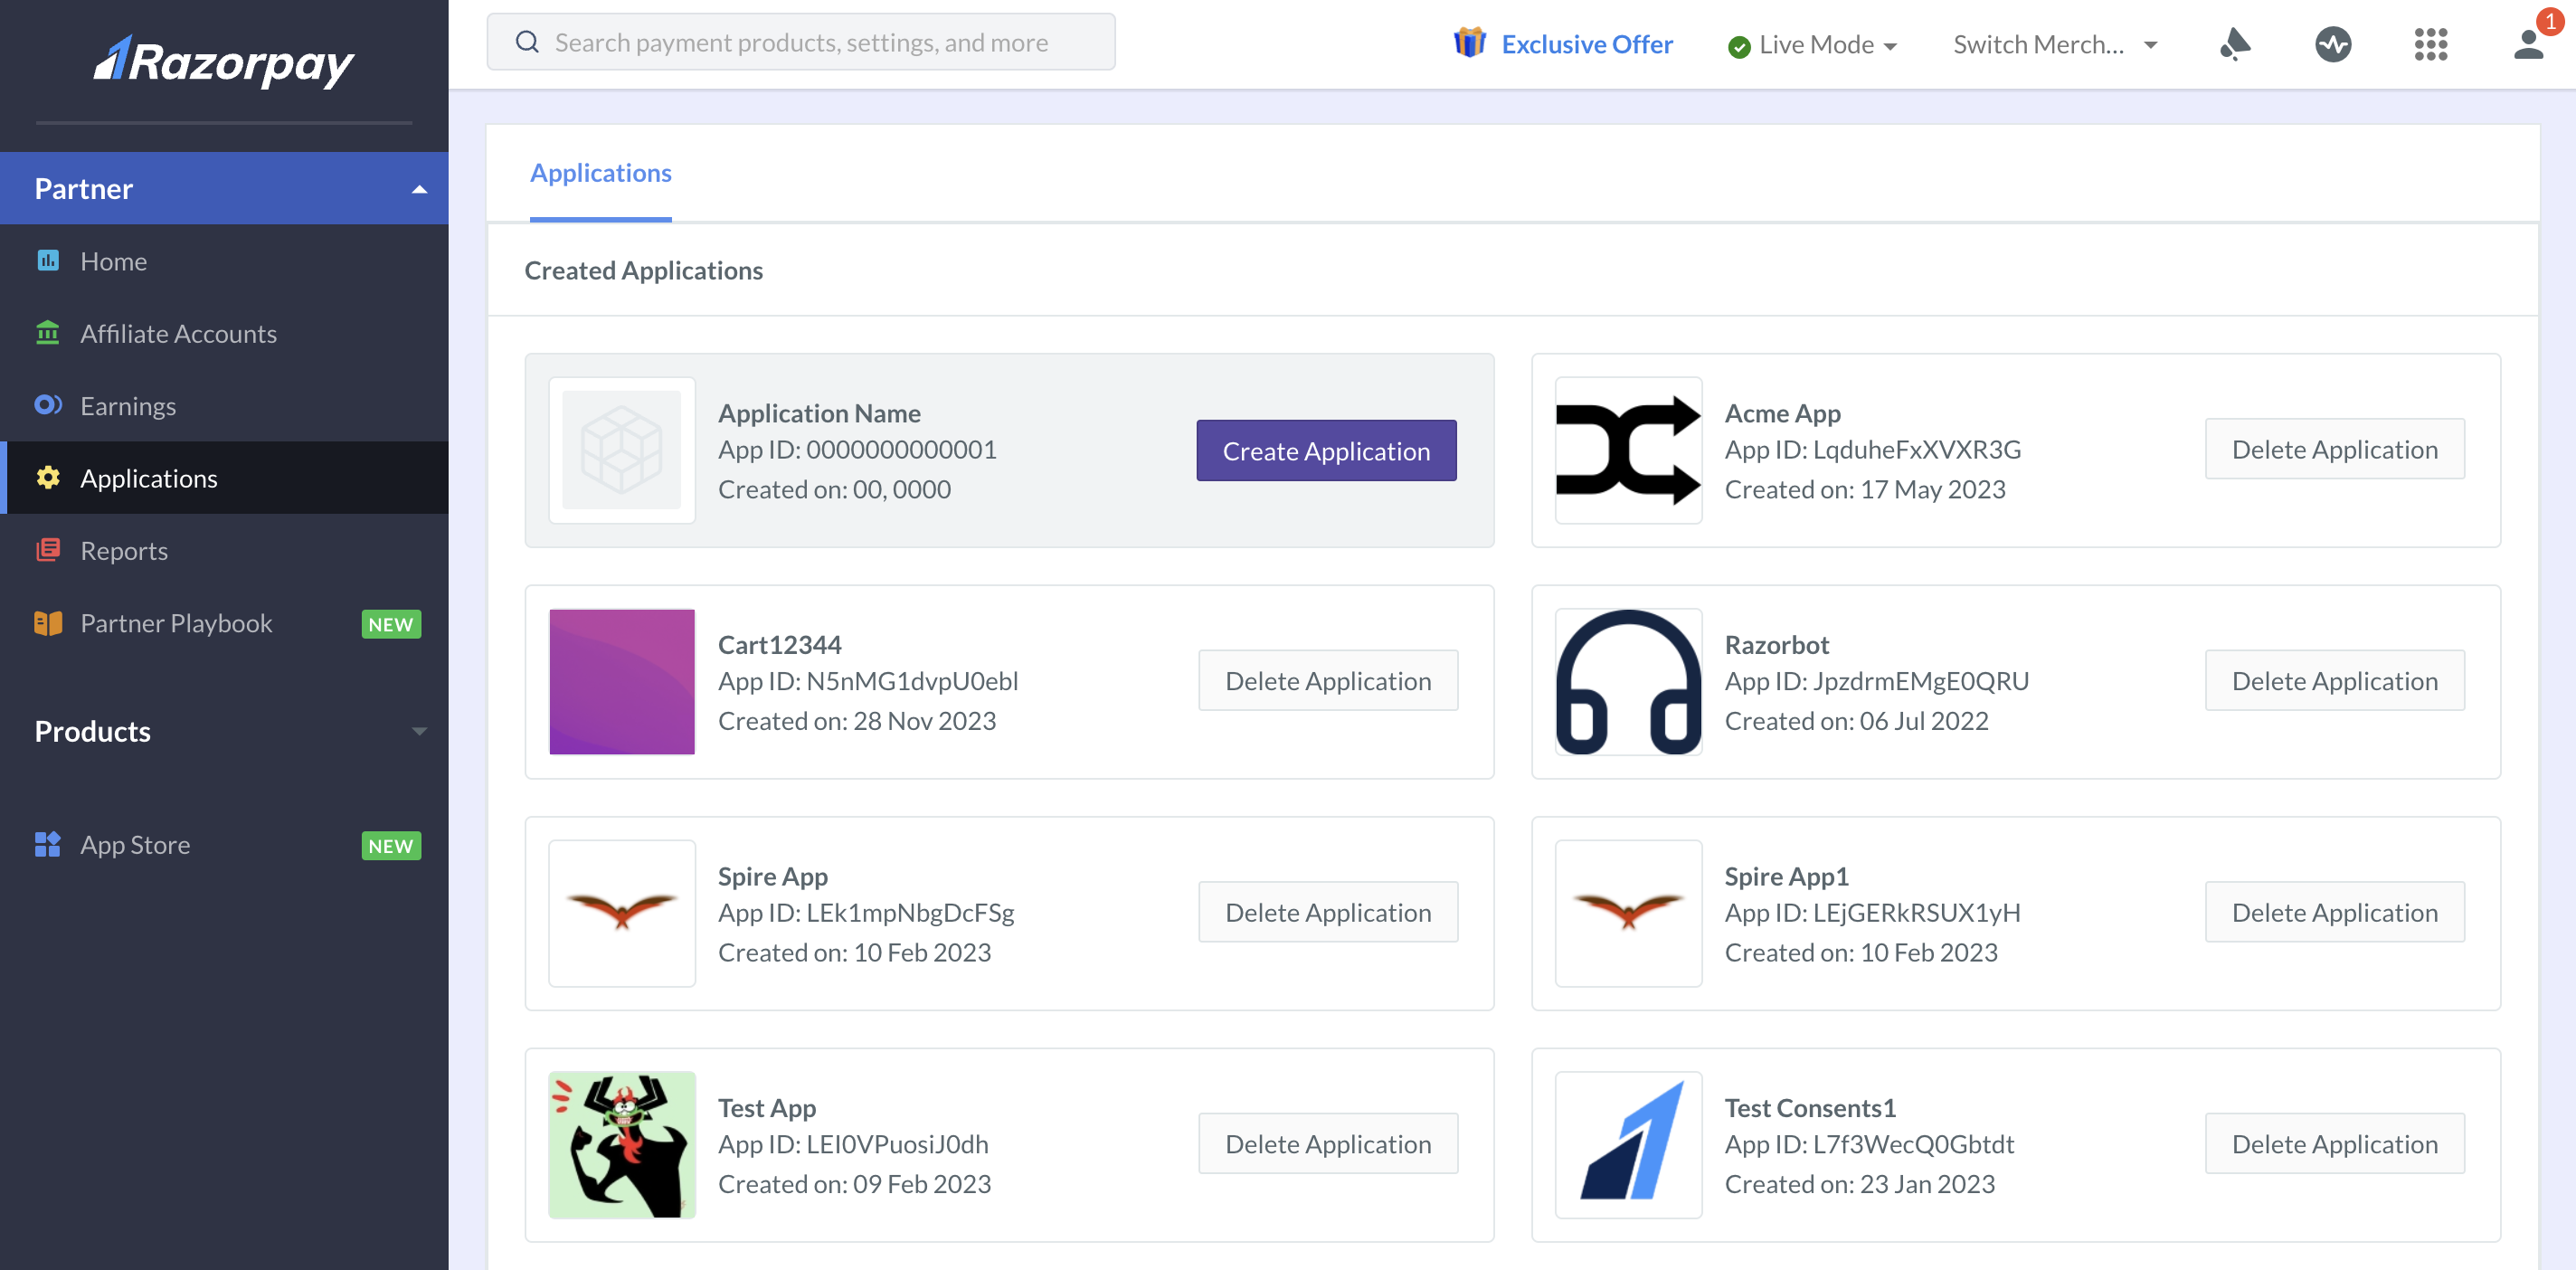Click the search magnifier icon
Viewport: 2576px width, 1270px height.
pos(527,42)
